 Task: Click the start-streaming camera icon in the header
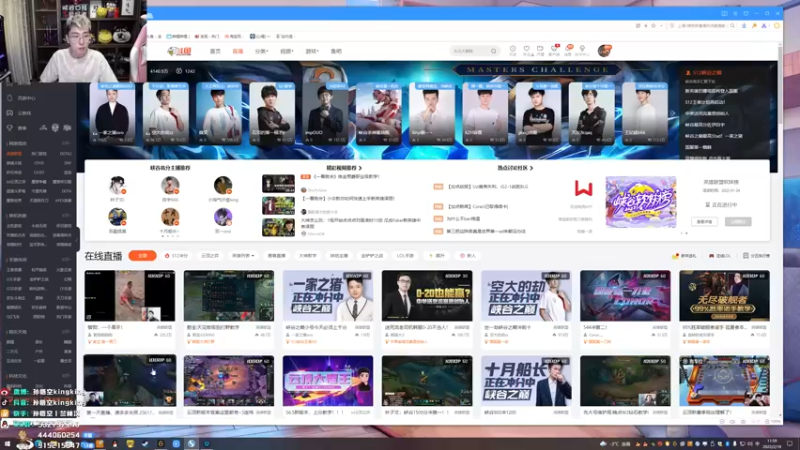tap(540, 49)
